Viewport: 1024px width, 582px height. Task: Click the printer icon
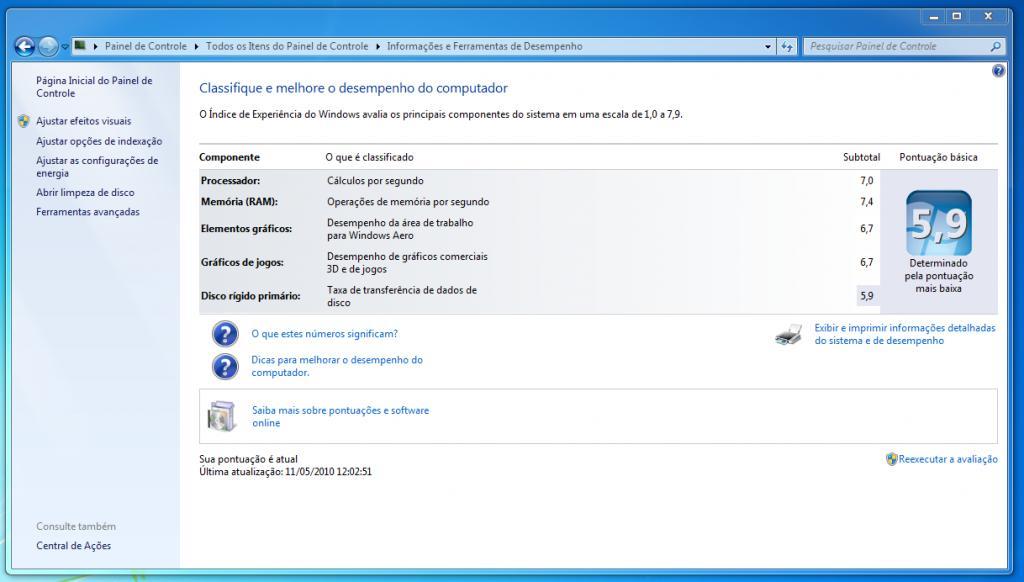click(789, 334)
